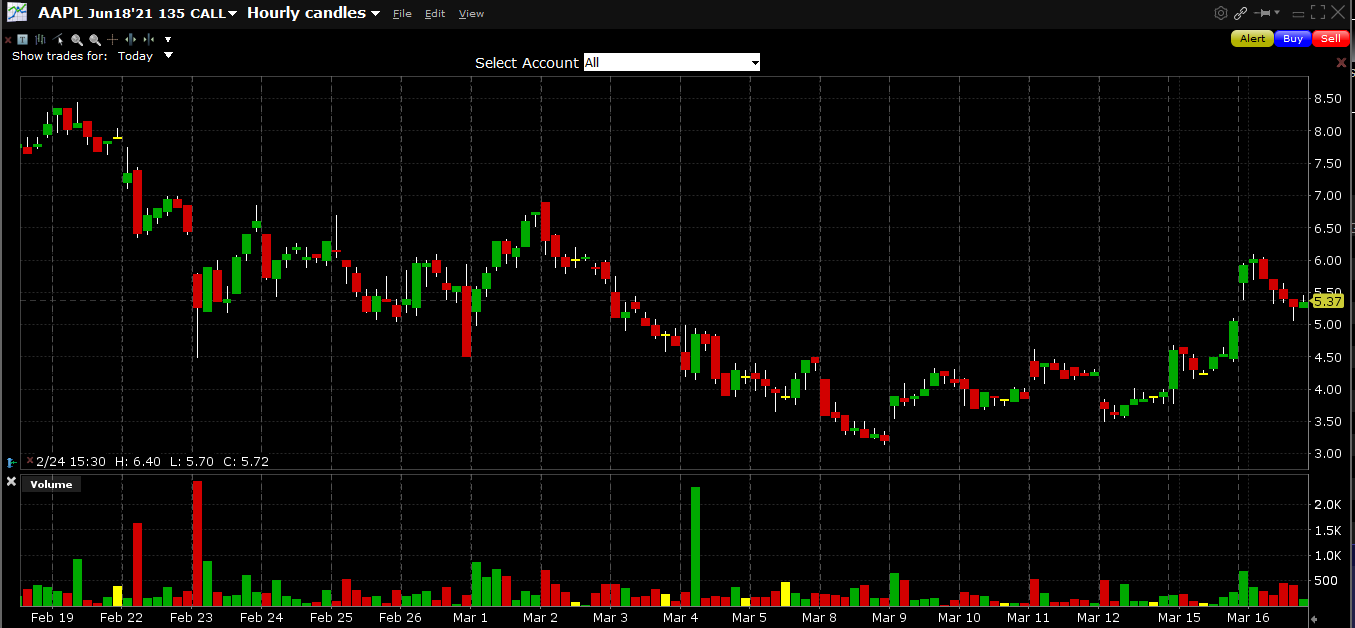Select the bar chart type toolbar icon
The height and width of the screenshot is (628, 1355).
coord(40,39)
